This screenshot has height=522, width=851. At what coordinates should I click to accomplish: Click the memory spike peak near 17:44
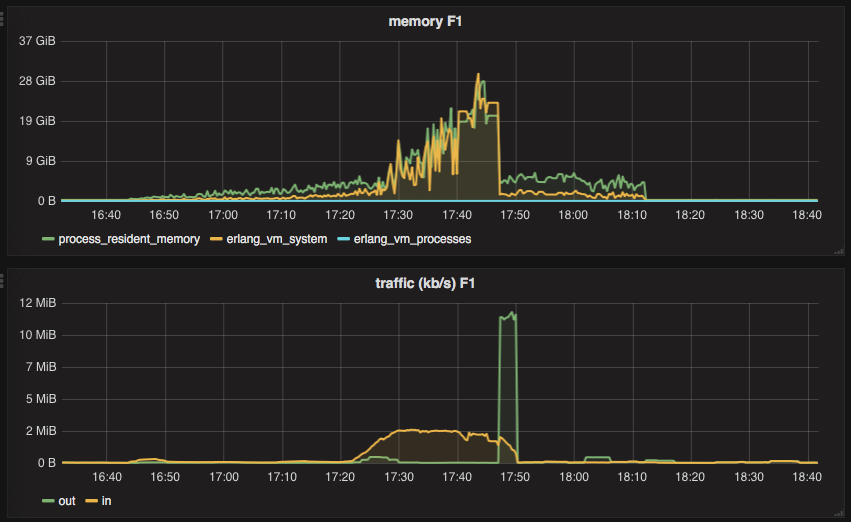click(478, 75)
